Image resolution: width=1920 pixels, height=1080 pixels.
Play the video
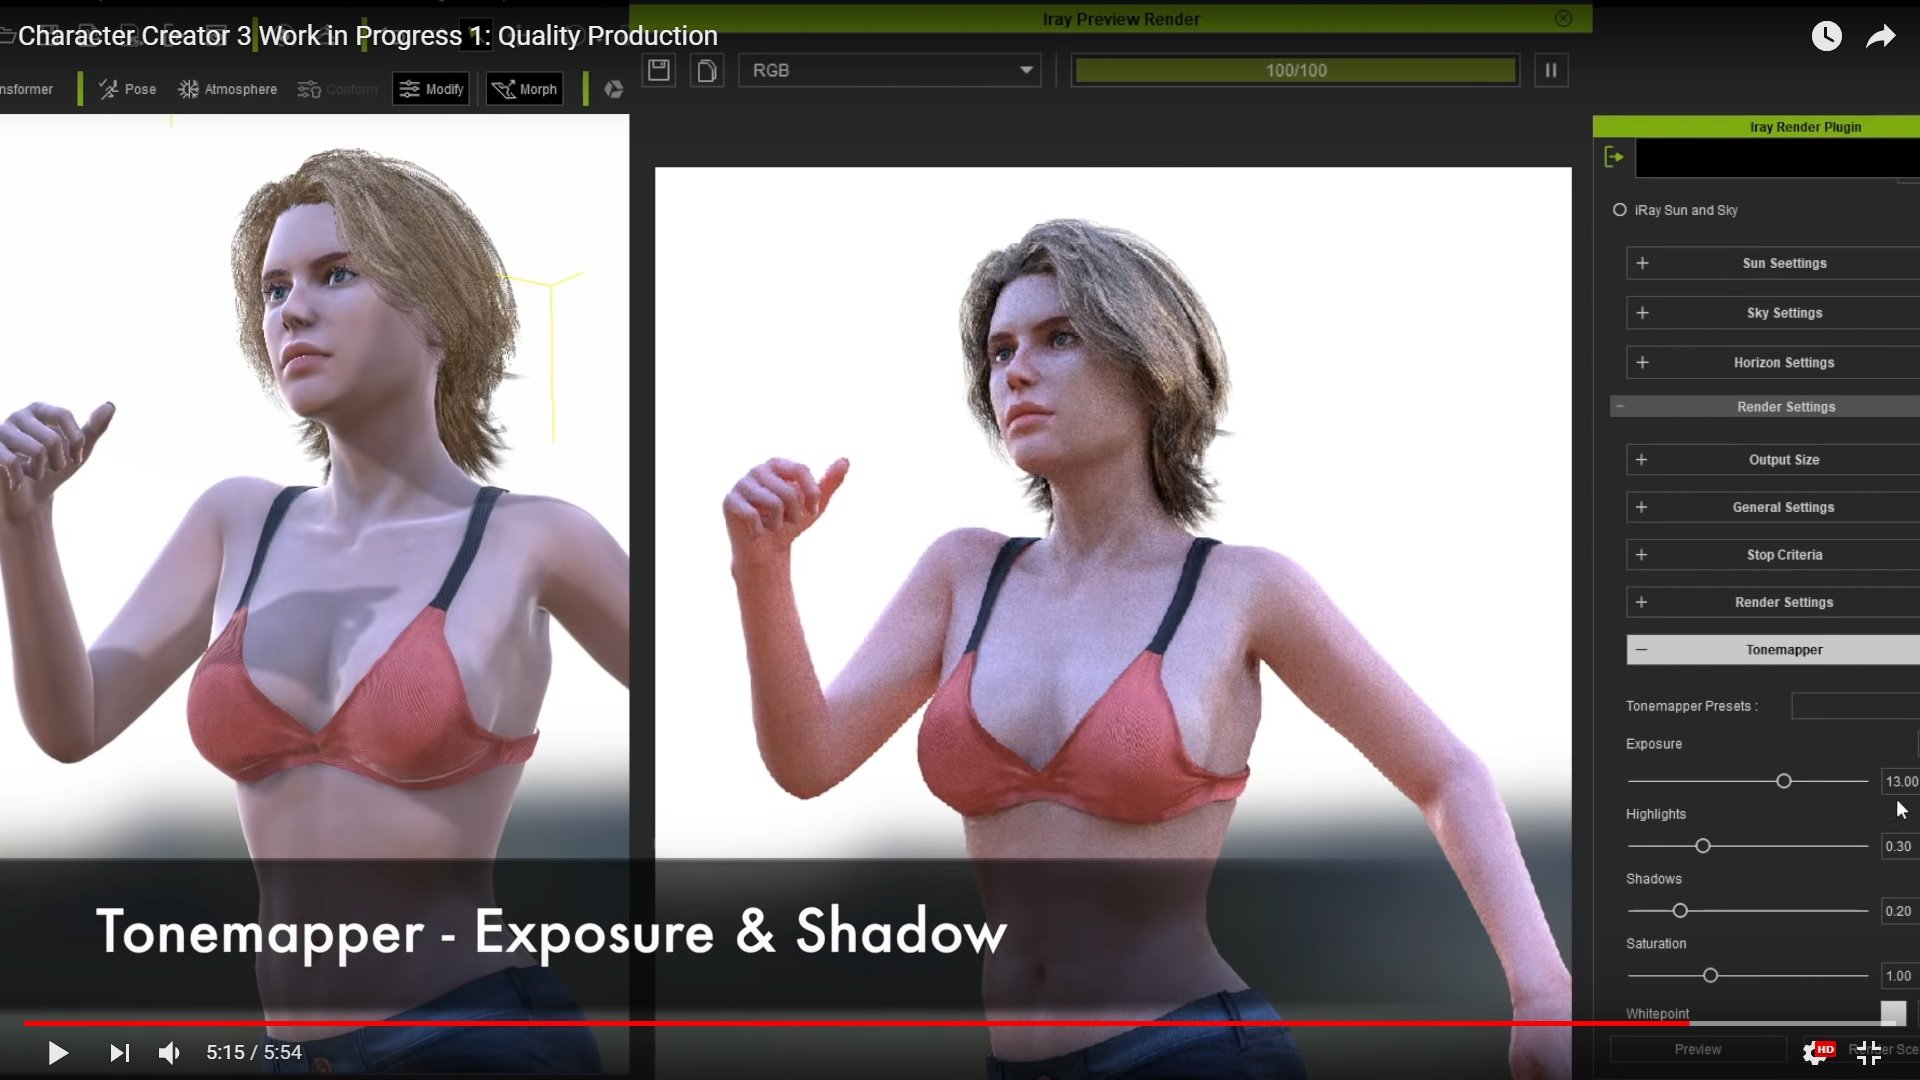coord(58,1052)
